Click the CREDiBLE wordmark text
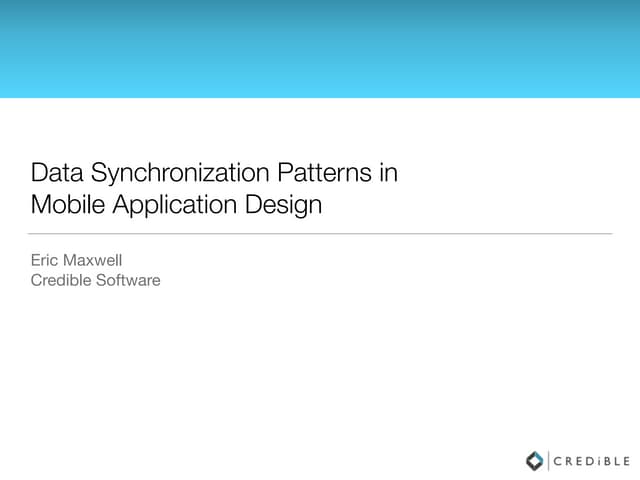 pos(591,461)
